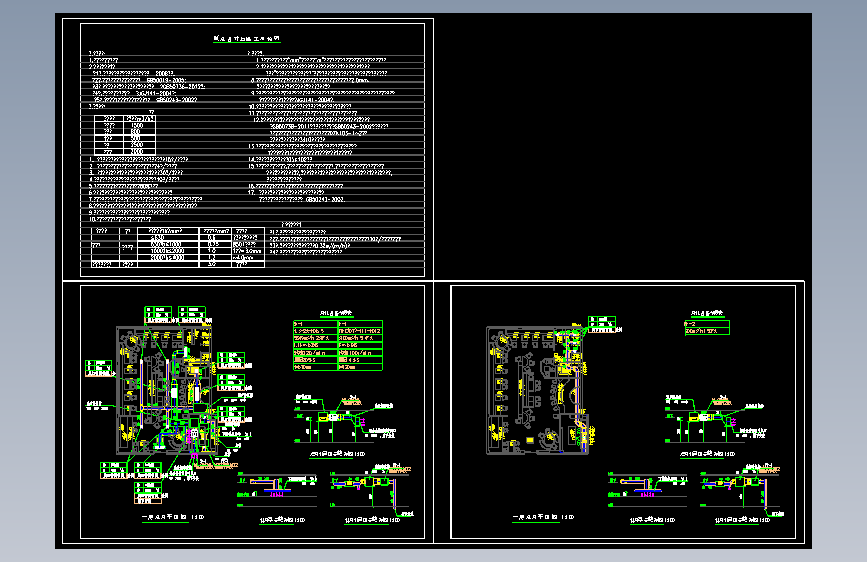Click the equipment table heading in right sheet

708,314
